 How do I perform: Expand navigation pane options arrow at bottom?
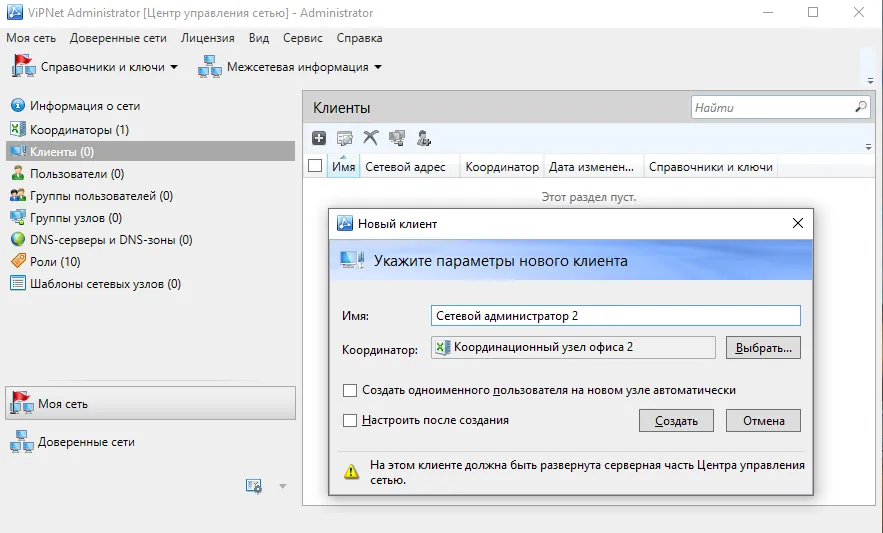tap(283, 486)
